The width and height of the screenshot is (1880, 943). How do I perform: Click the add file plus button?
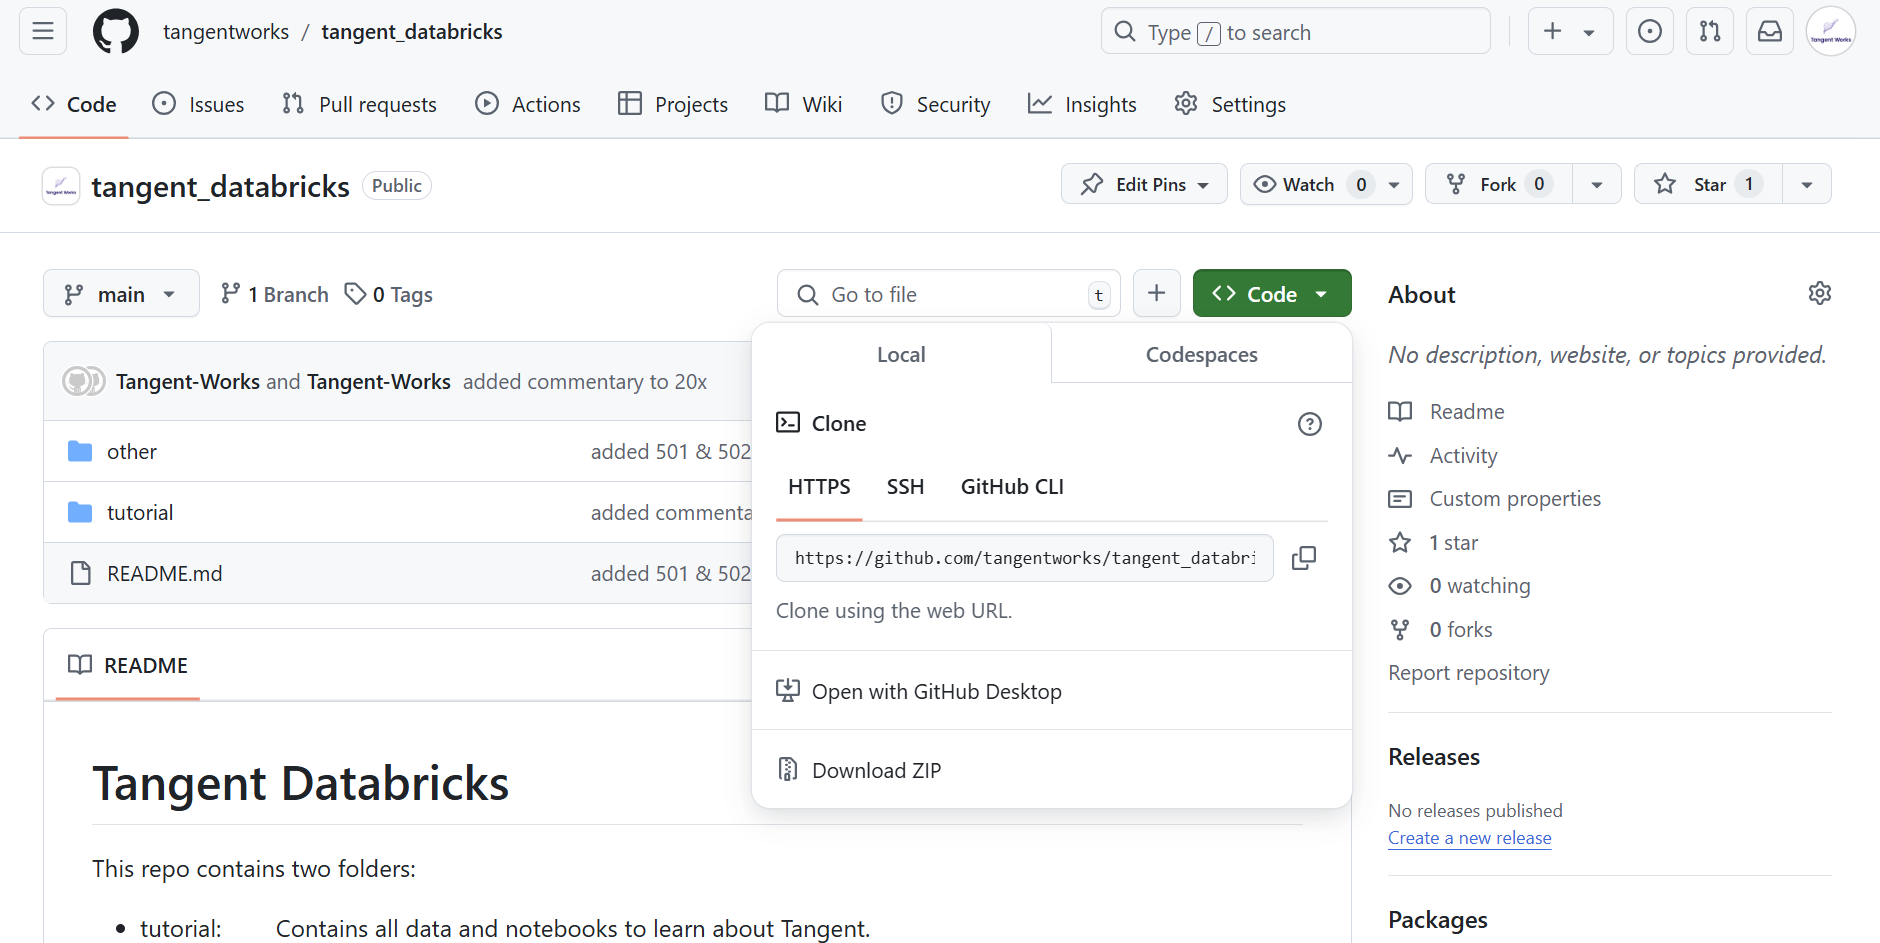1156,293
